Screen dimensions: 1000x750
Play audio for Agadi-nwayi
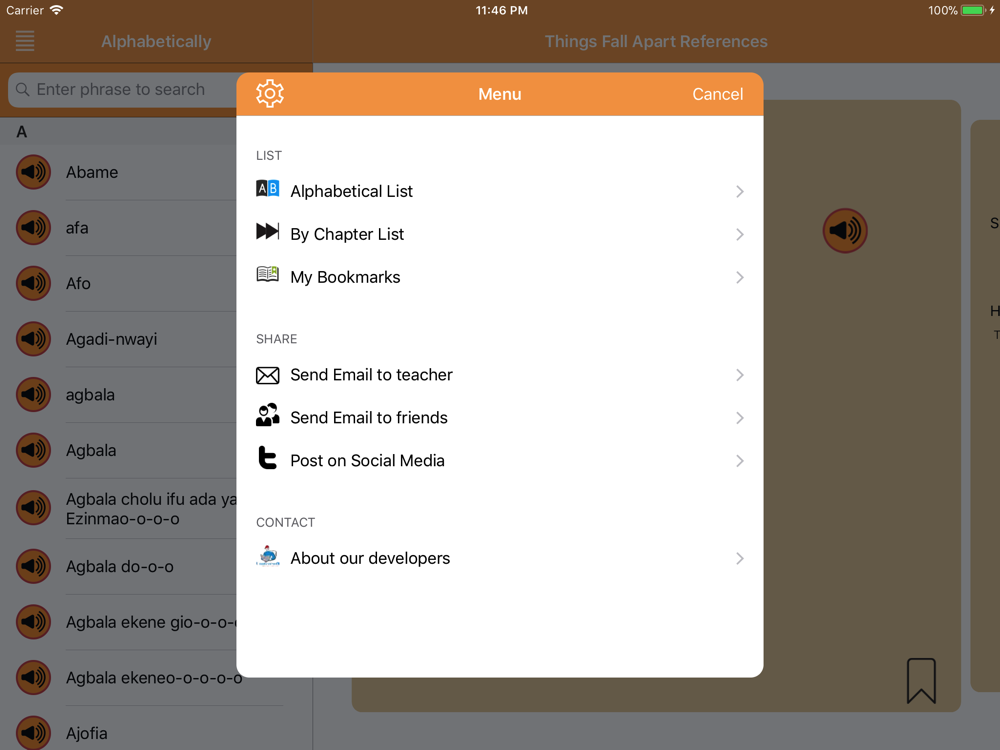tap(33, 339)
